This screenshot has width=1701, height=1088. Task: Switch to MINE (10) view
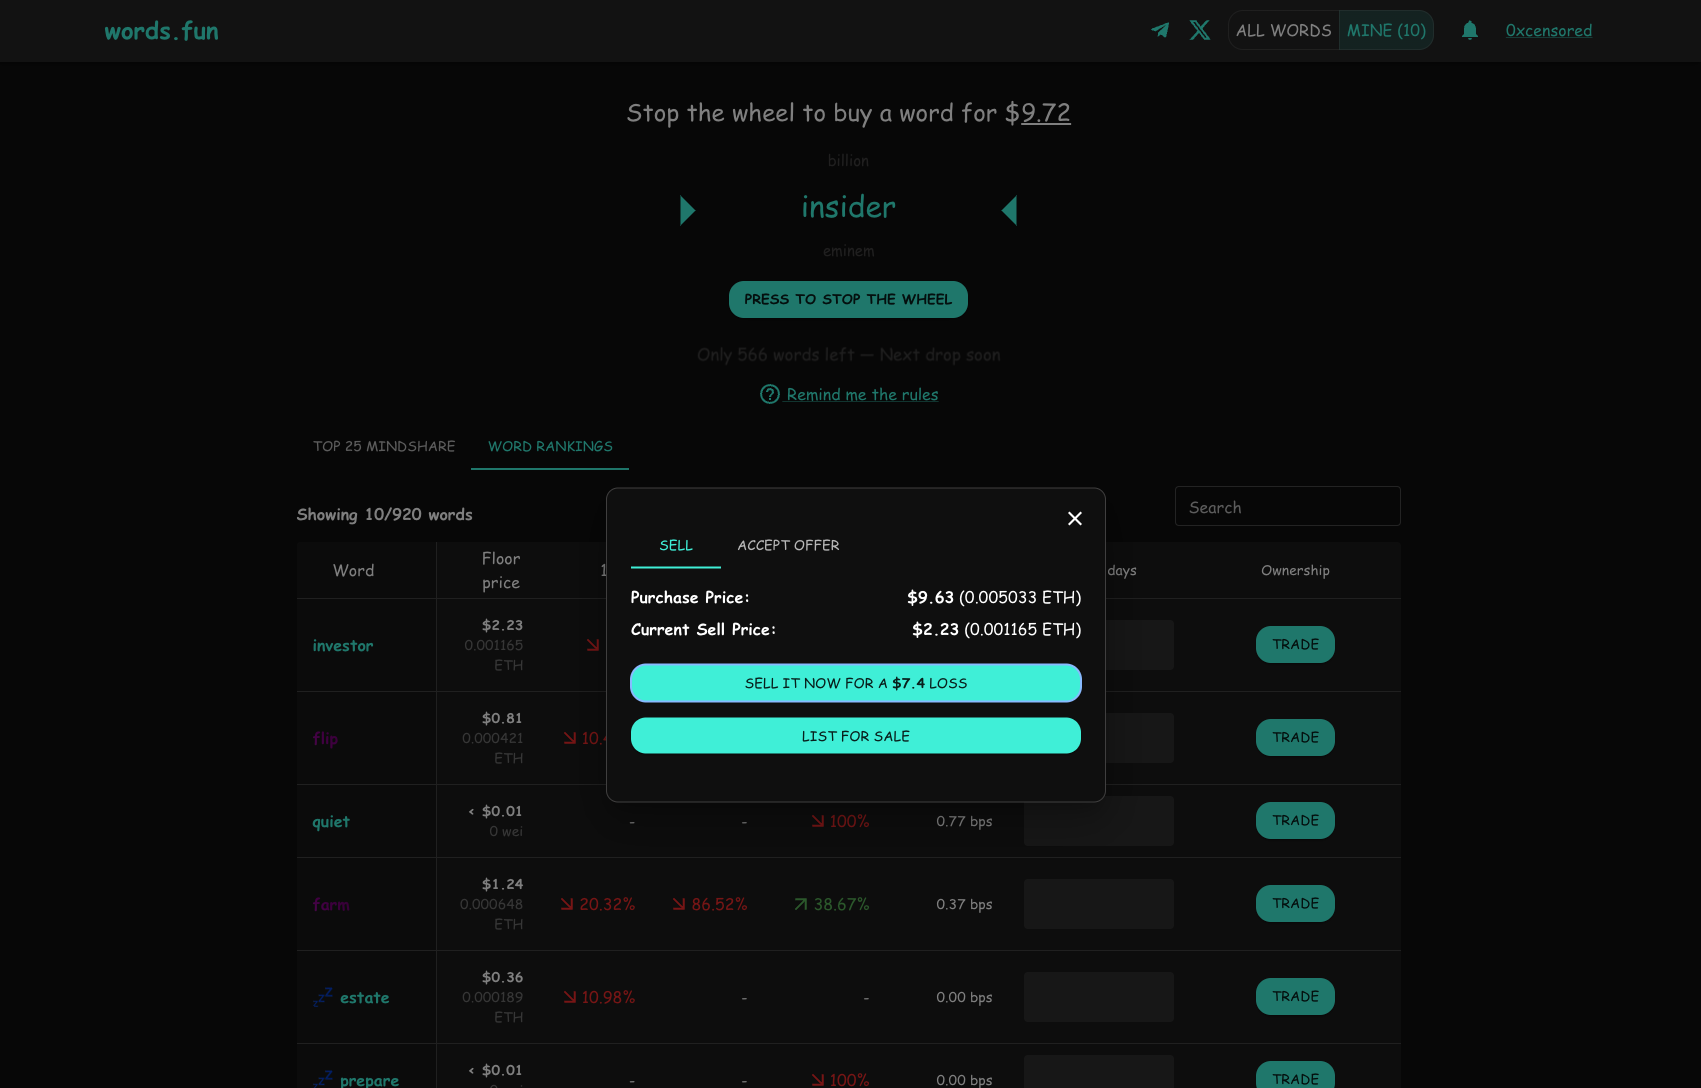point(1386,30)
